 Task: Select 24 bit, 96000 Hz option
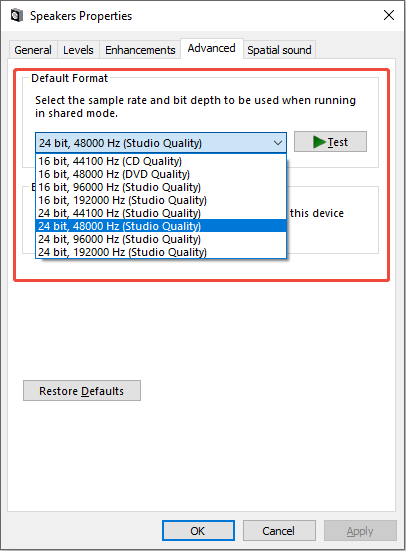(x=161, y=239)
